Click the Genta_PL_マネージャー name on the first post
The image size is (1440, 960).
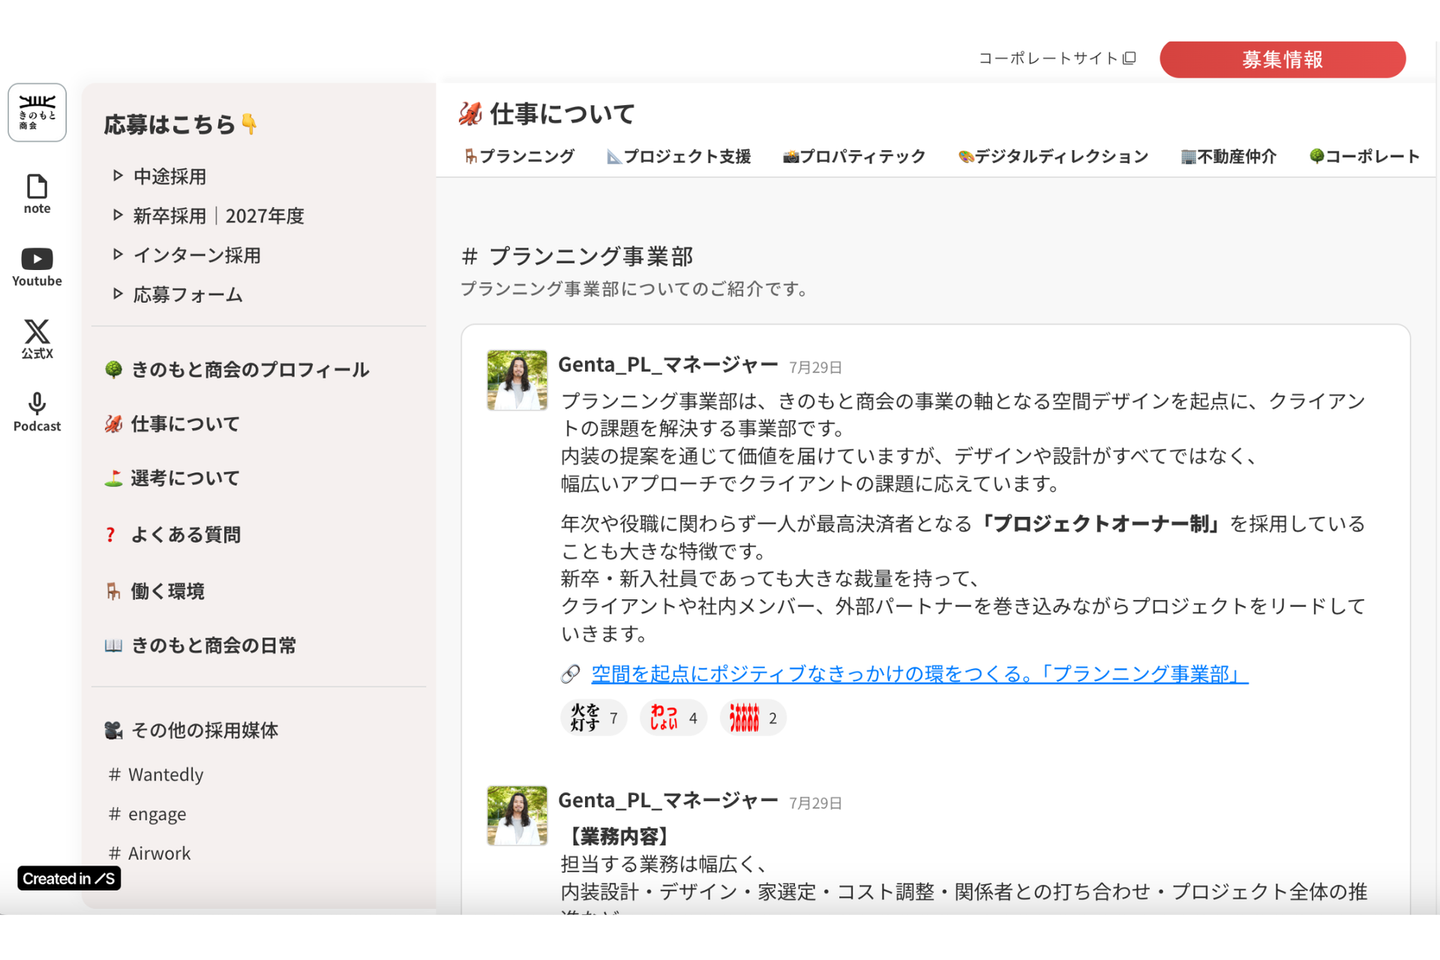[x=668, y=365]
